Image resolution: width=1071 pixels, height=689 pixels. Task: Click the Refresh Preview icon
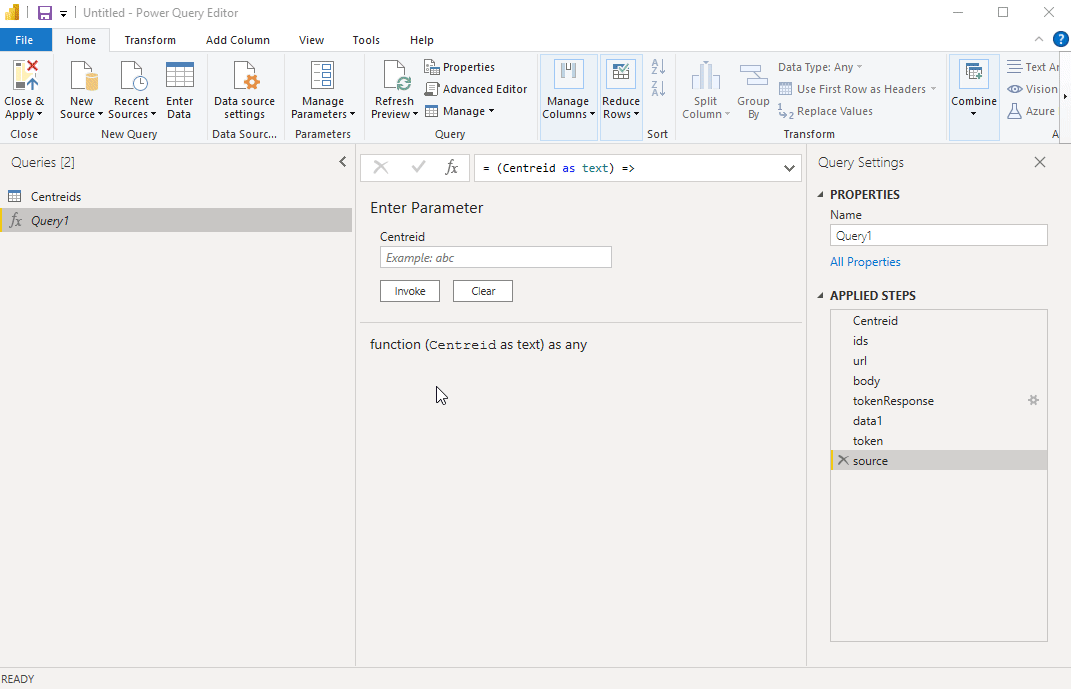395,76
